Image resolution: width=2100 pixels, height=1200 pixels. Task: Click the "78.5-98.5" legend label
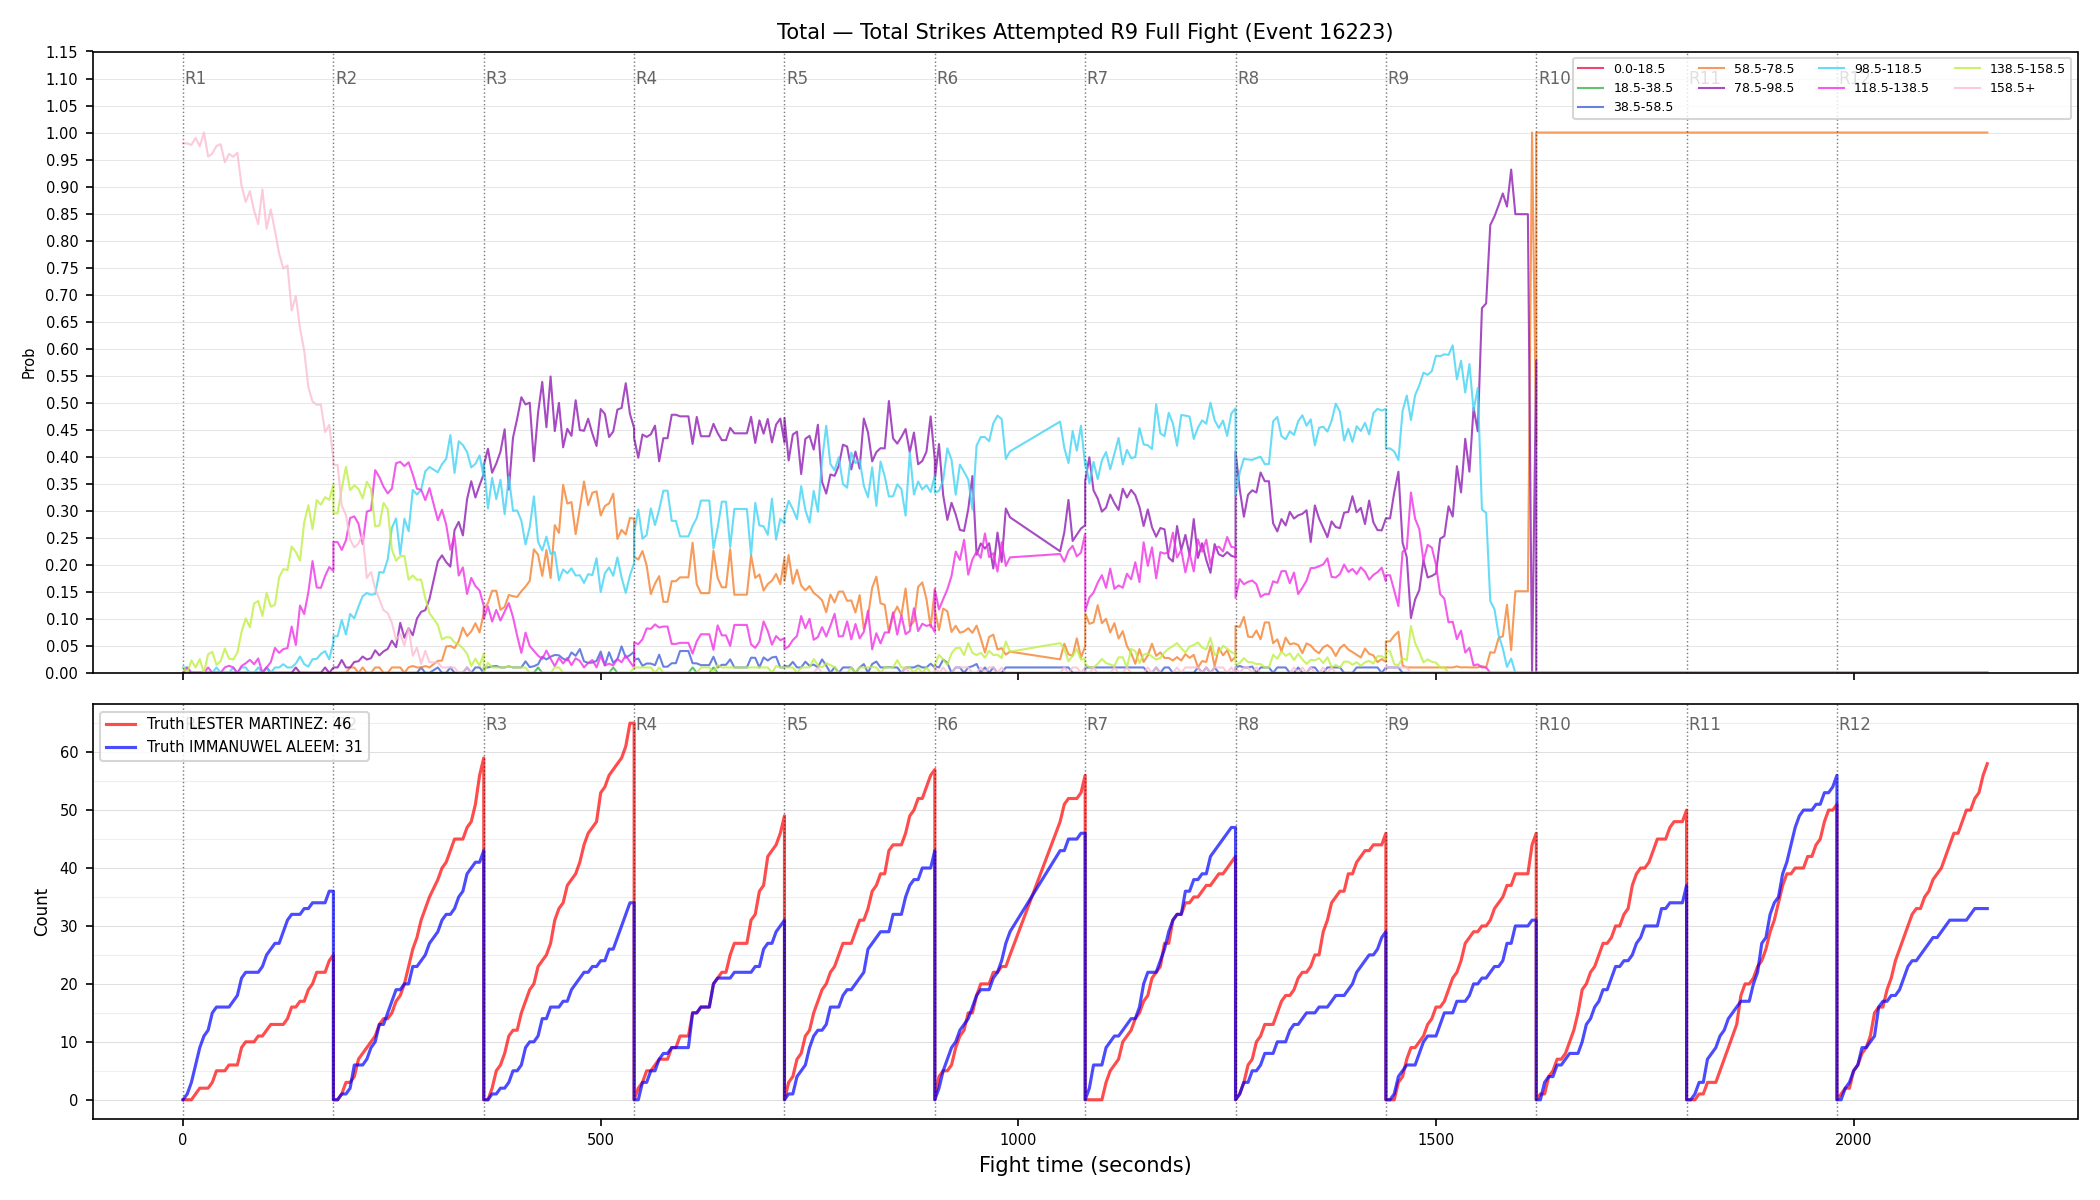pos(1764,88)
